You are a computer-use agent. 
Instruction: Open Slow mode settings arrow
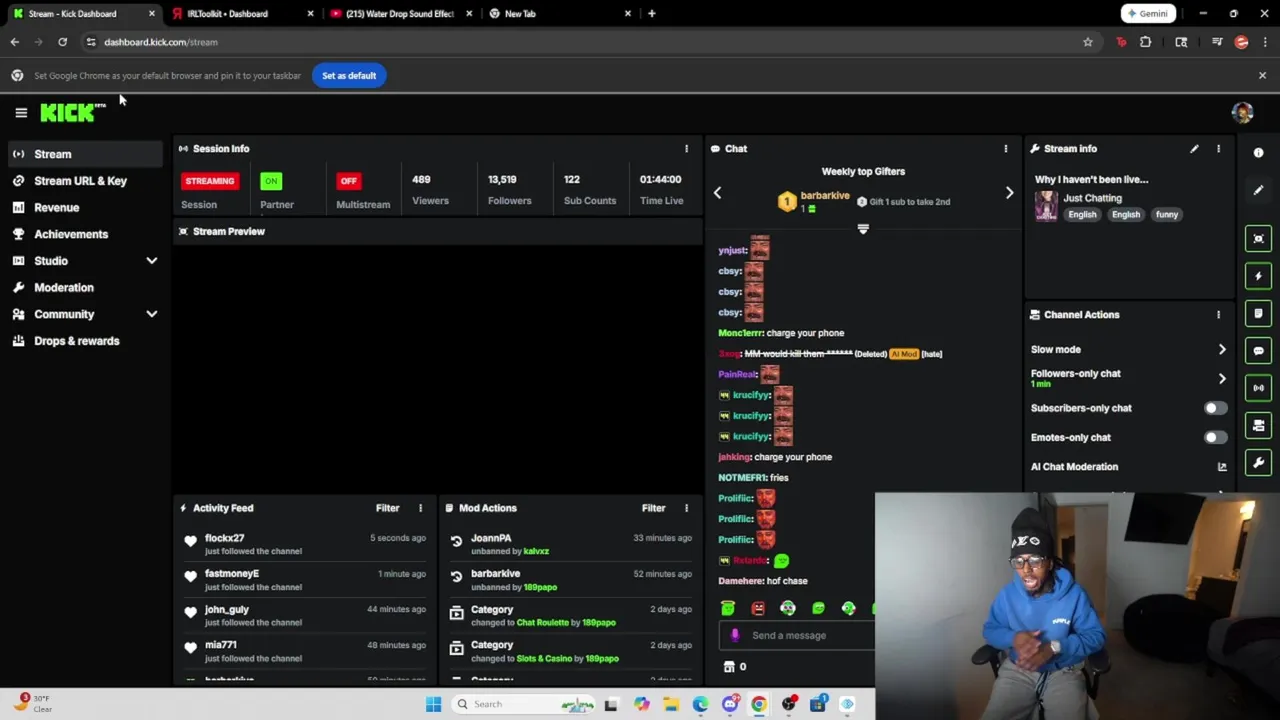[1221, 350]
